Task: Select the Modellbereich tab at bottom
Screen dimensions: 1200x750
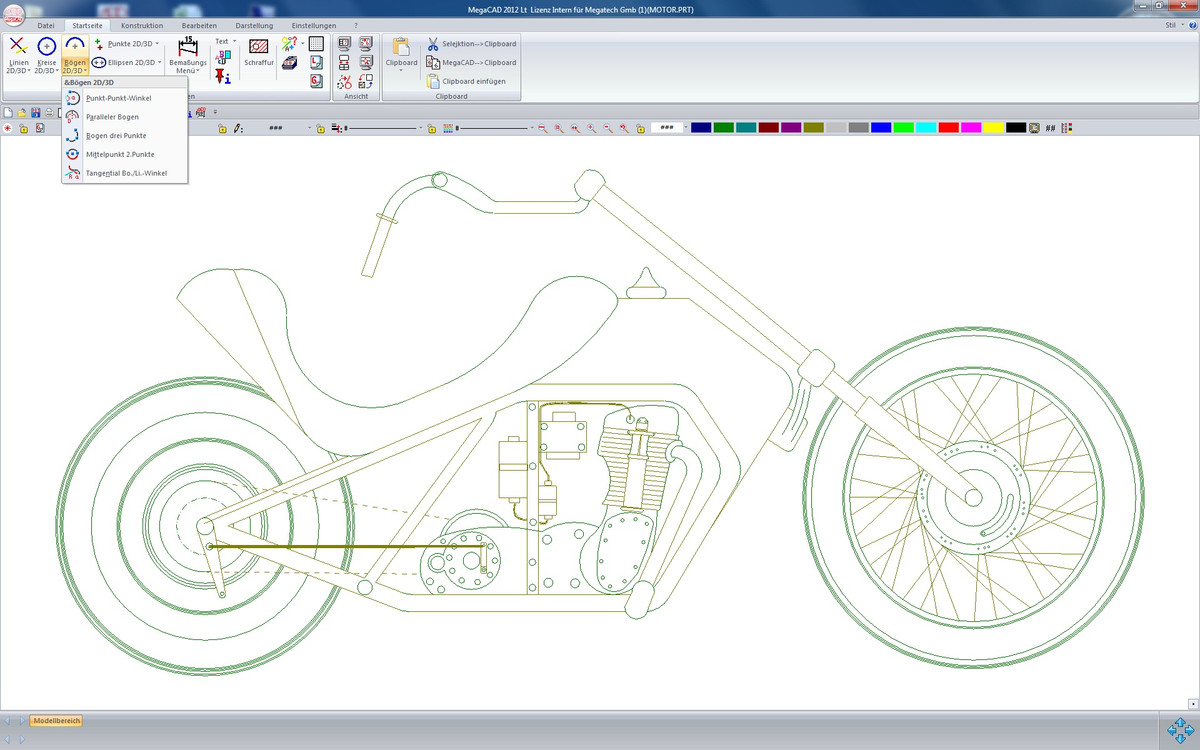Action: [x=56, y=720]
